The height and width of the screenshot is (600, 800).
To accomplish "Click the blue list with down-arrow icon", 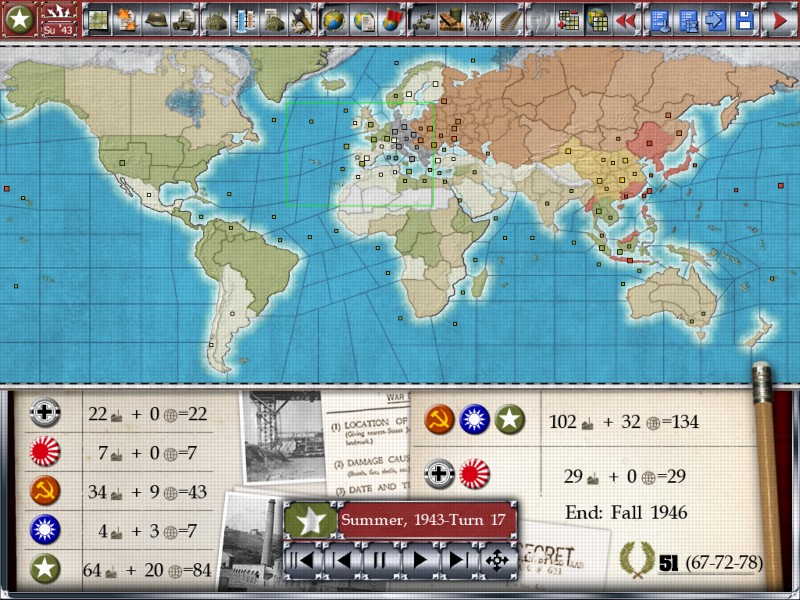I will pyautogui.click(x=660, y=20).
